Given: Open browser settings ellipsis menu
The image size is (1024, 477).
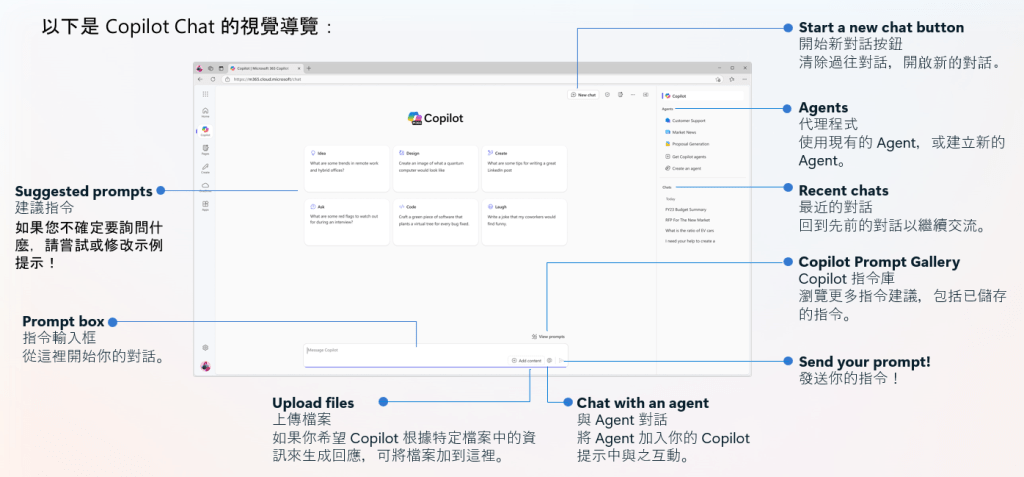Looking at the screenshot, I should 743,79.
